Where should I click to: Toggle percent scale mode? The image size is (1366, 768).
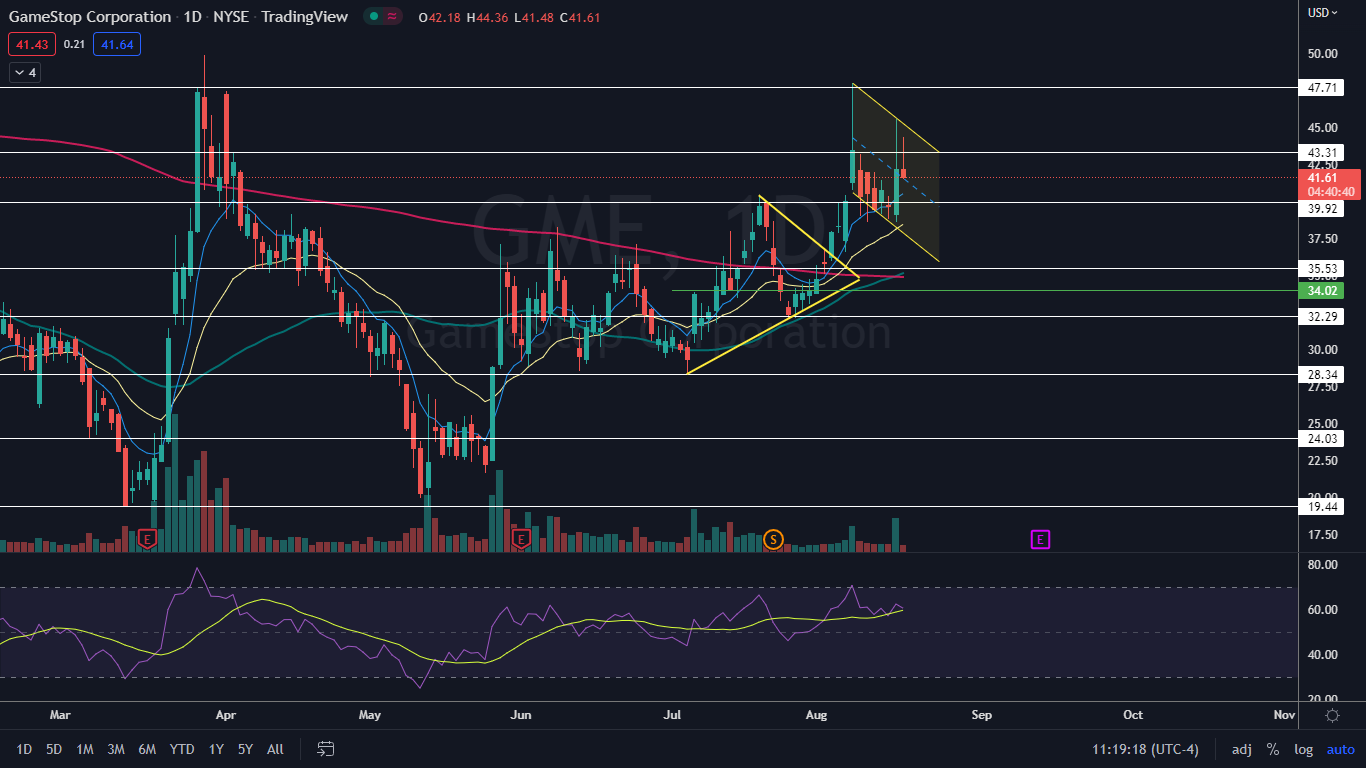[x=1273, y=749]
